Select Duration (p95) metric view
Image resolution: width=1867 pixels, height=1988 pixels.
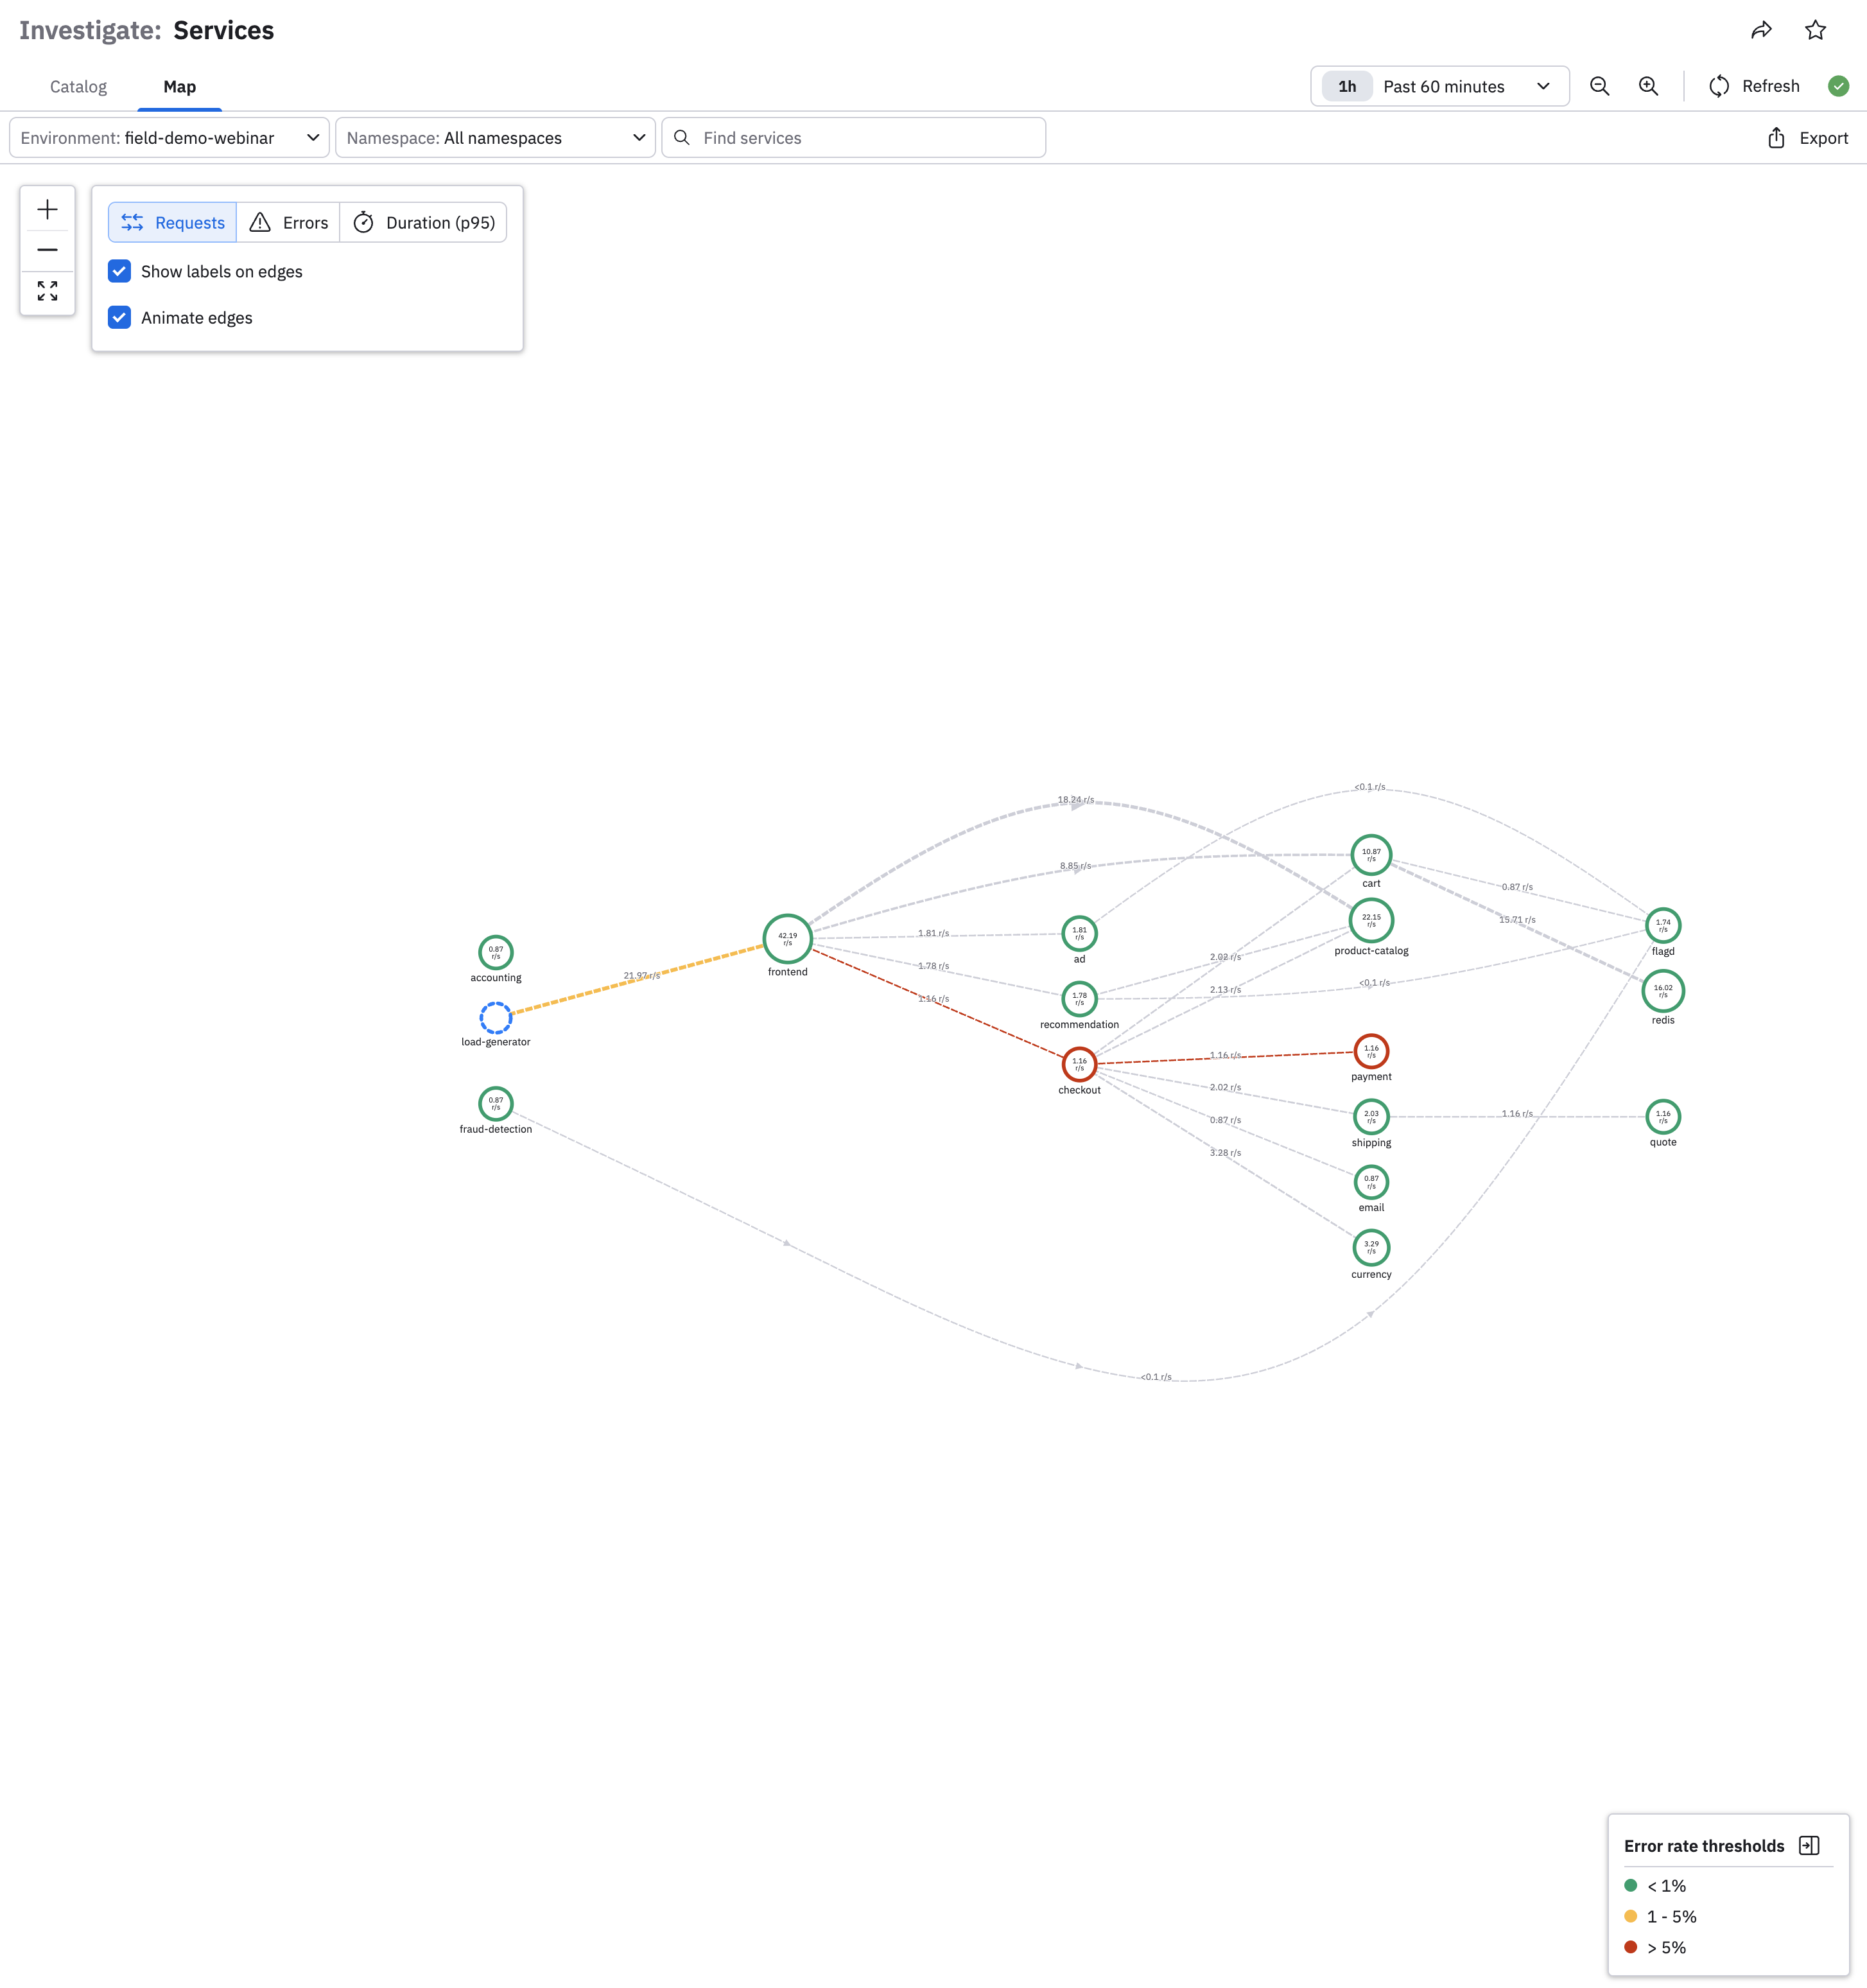(x=424, y=222)
